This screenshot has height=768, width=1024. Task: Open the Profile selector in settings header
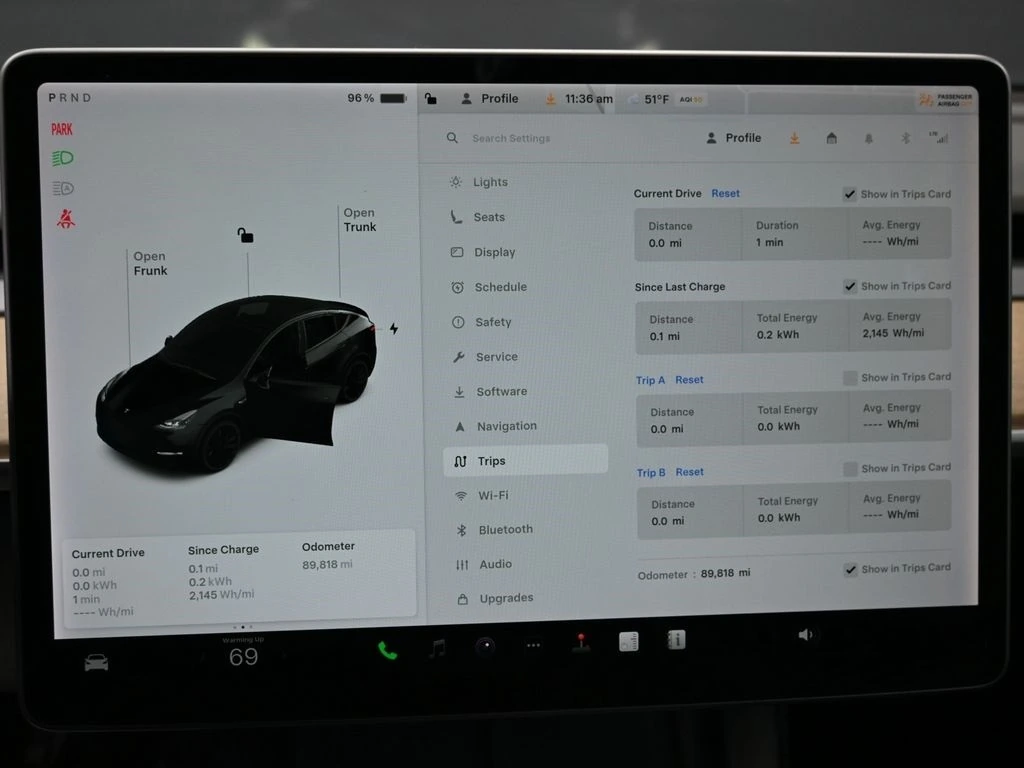pyautogui.click(x=733, y=138)
